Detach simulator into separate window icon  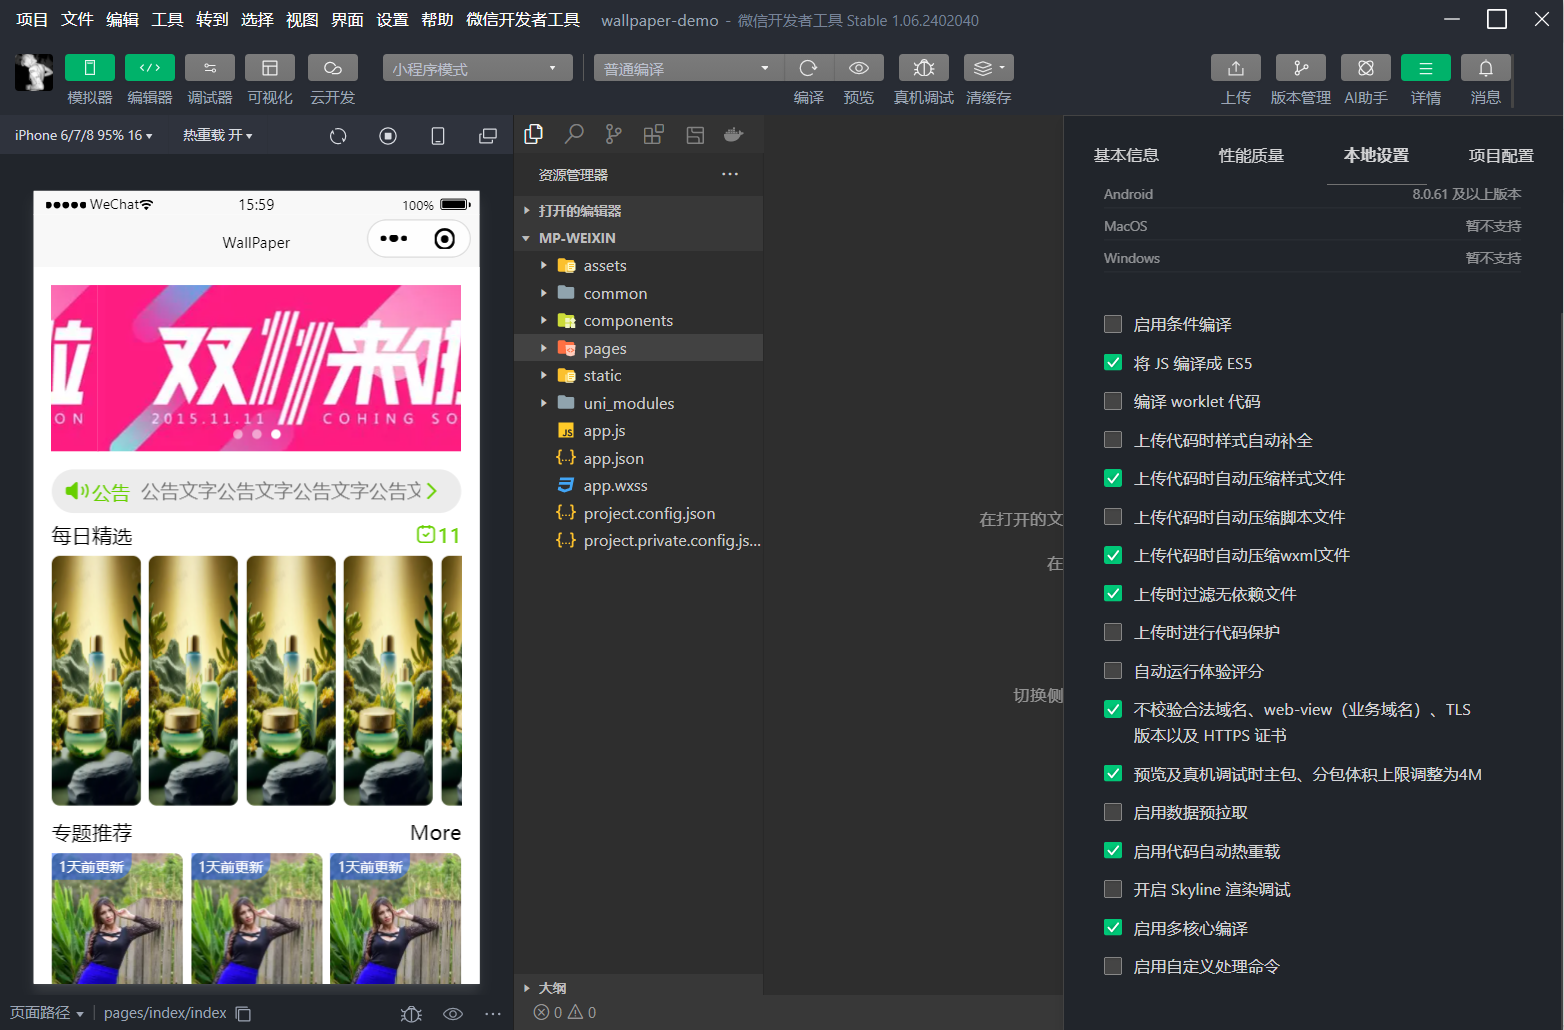[x=488, y=136]
